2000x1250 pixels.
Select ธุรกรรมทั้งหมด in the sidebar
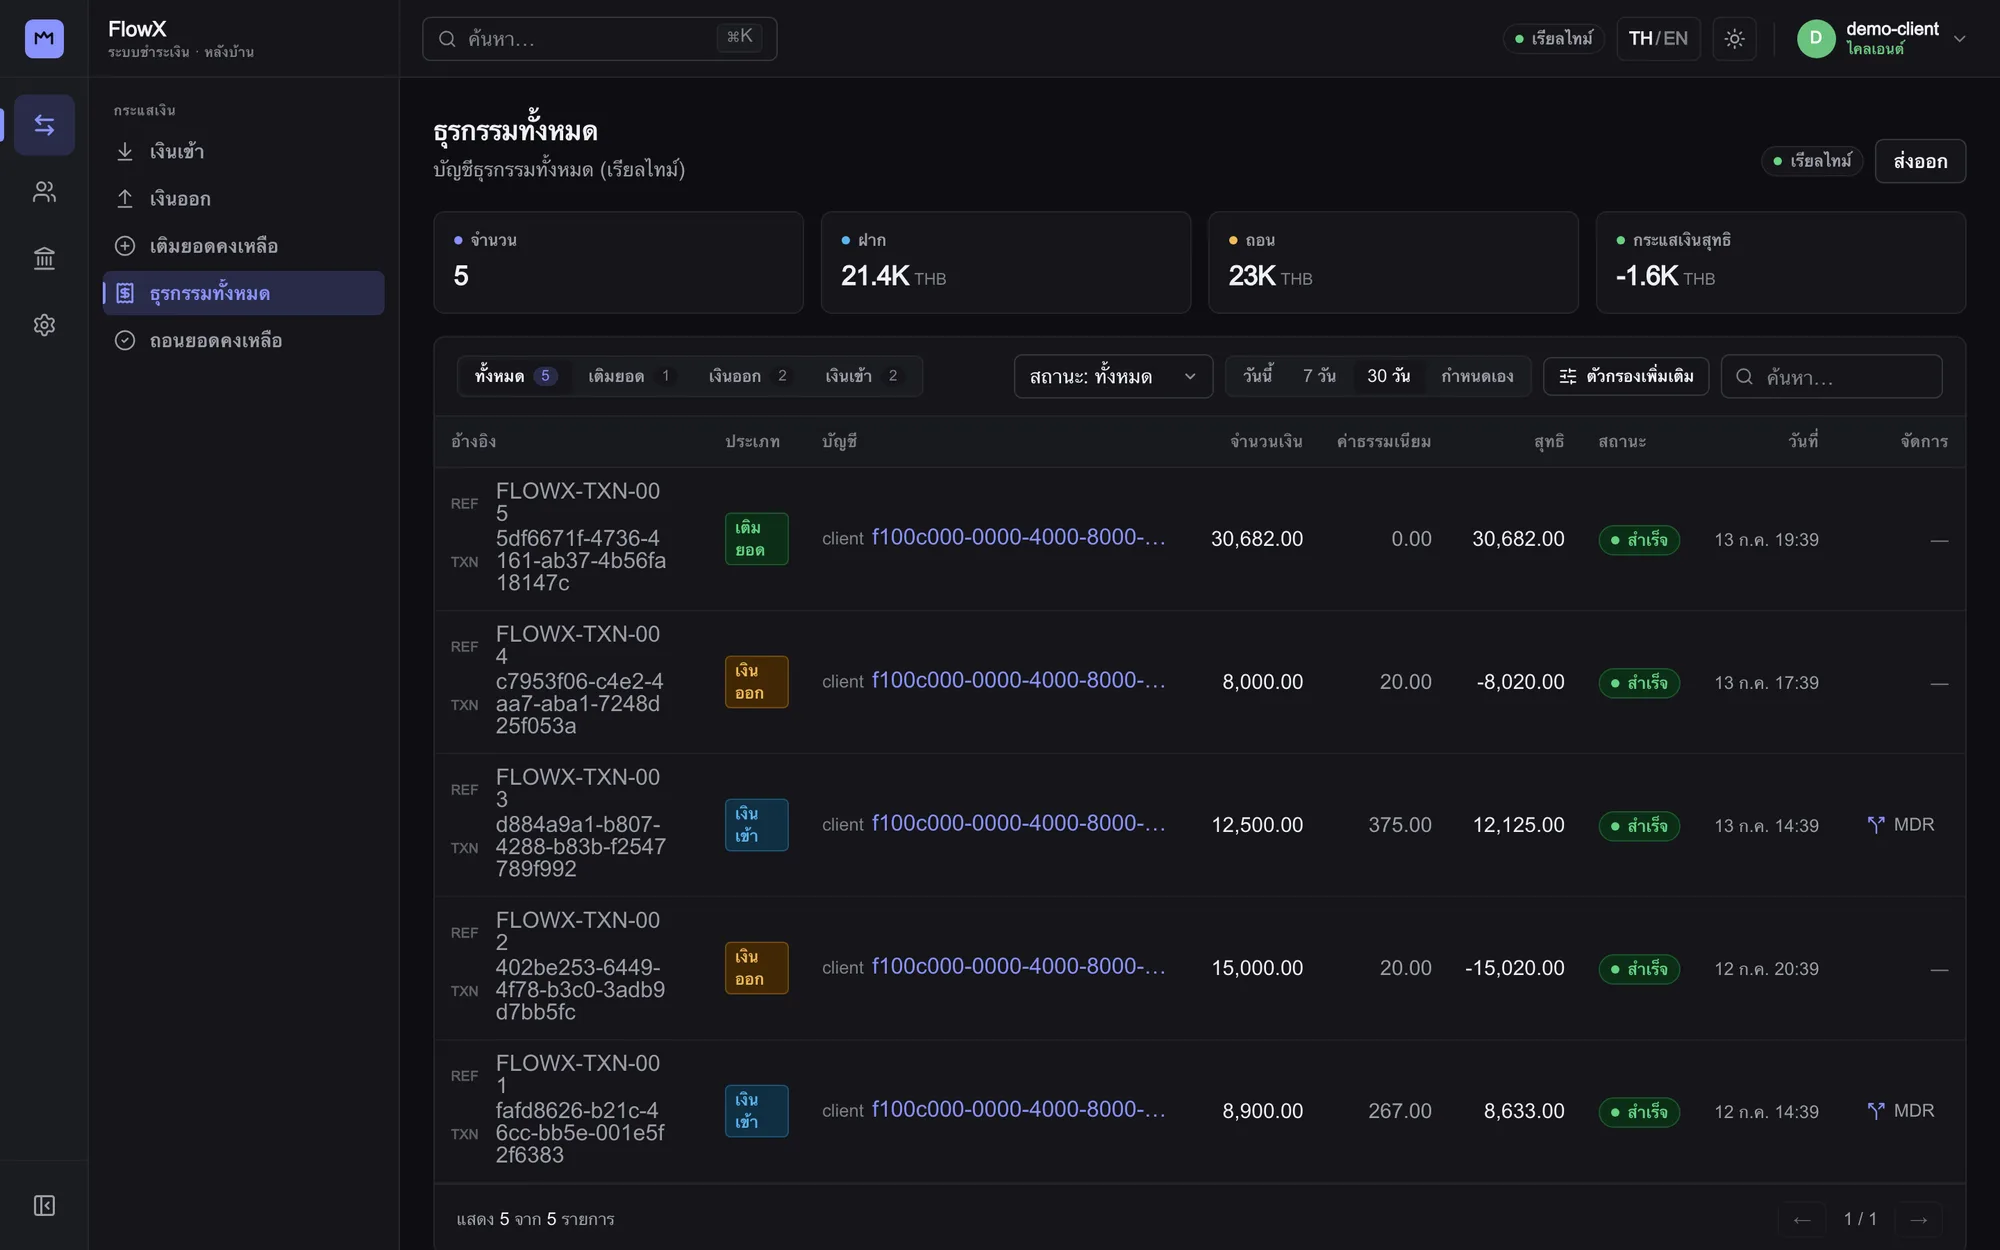244,293
